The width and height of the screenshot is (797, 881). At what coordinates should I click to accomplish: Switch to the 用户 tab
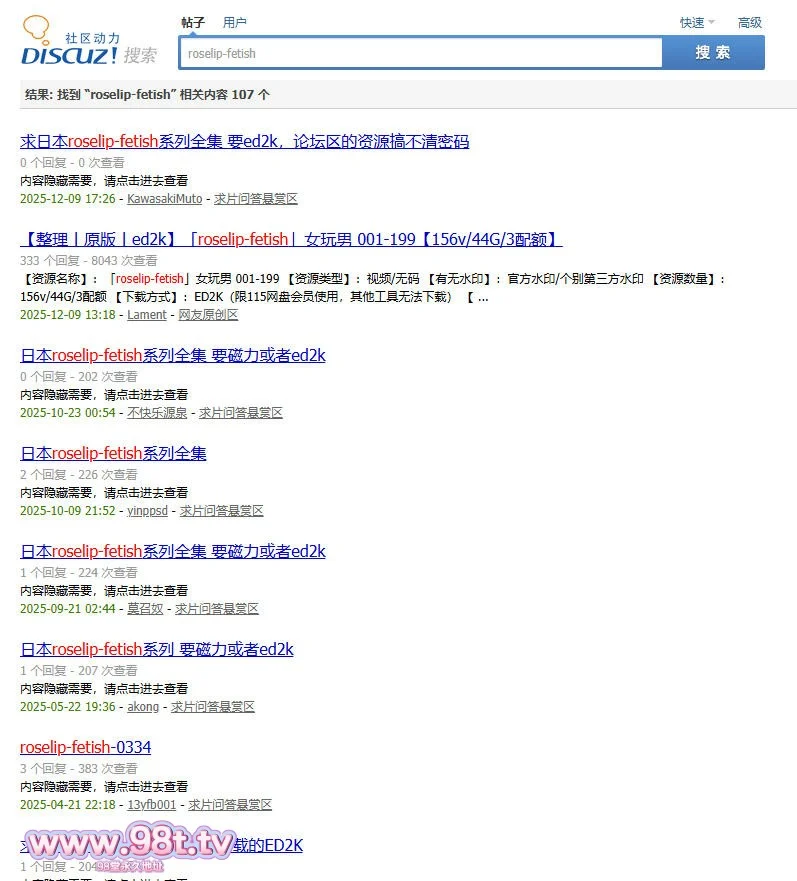235,22
